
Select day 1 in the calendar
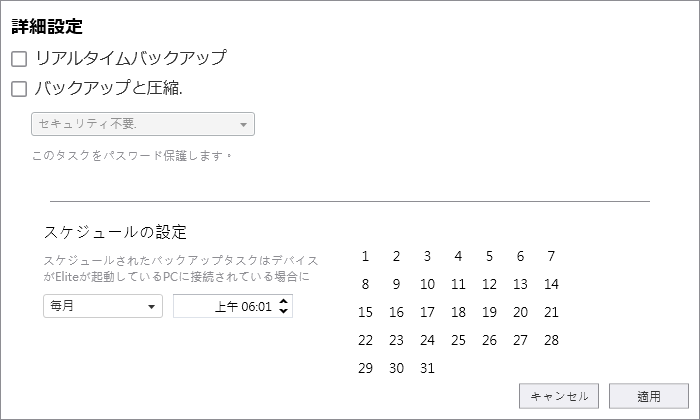point(365,256)
